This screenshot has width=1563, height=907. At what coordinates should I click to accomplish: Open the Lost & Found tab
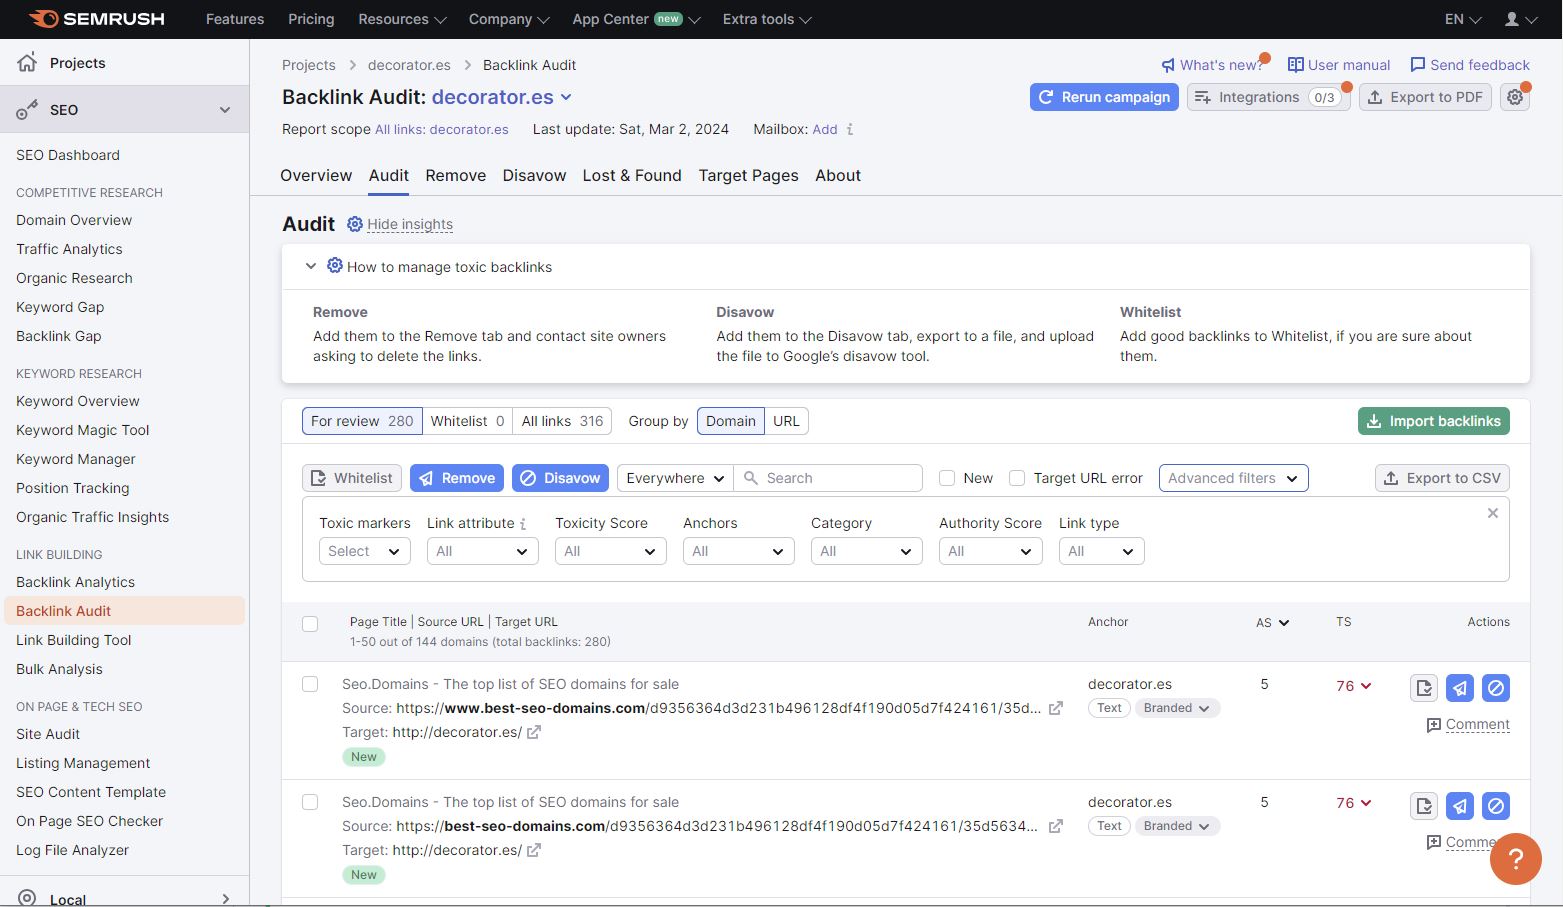point(632,175)
